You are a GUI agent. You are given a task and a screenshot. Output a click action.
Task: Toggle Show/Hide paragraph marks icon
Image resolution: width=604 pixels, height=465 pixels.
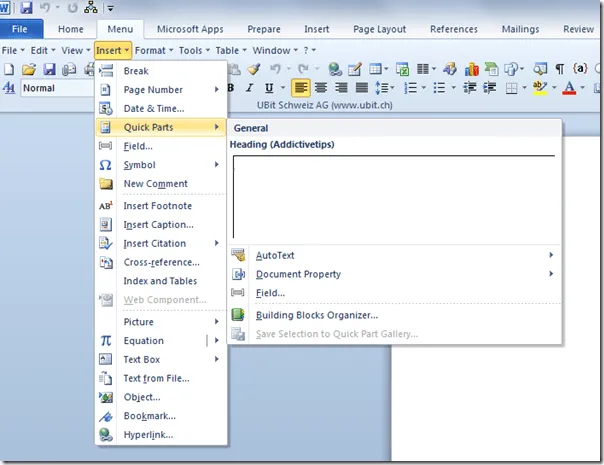point(560,69)
